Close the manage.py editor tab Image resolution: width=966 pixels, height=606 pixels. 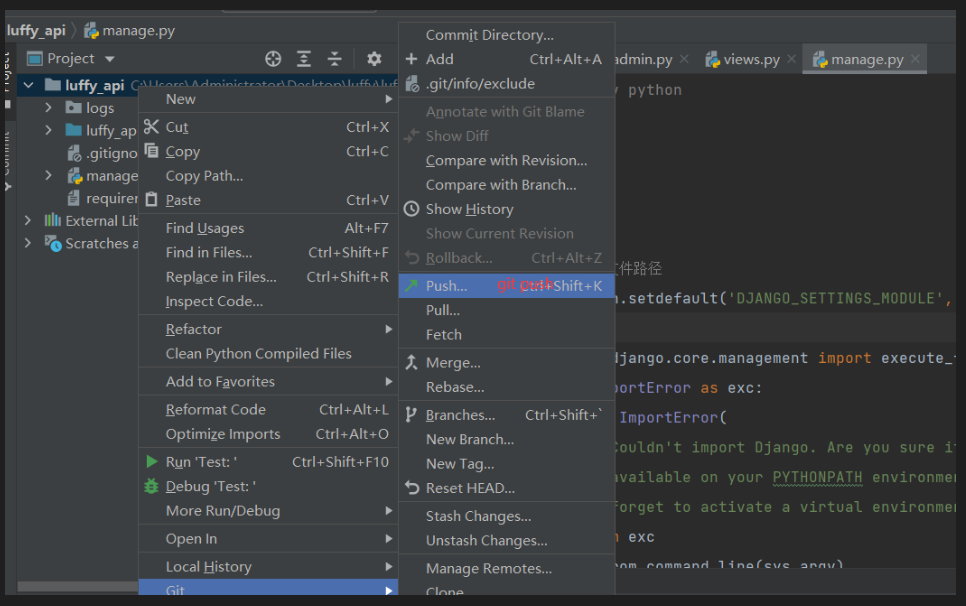[x=915, y=59]
